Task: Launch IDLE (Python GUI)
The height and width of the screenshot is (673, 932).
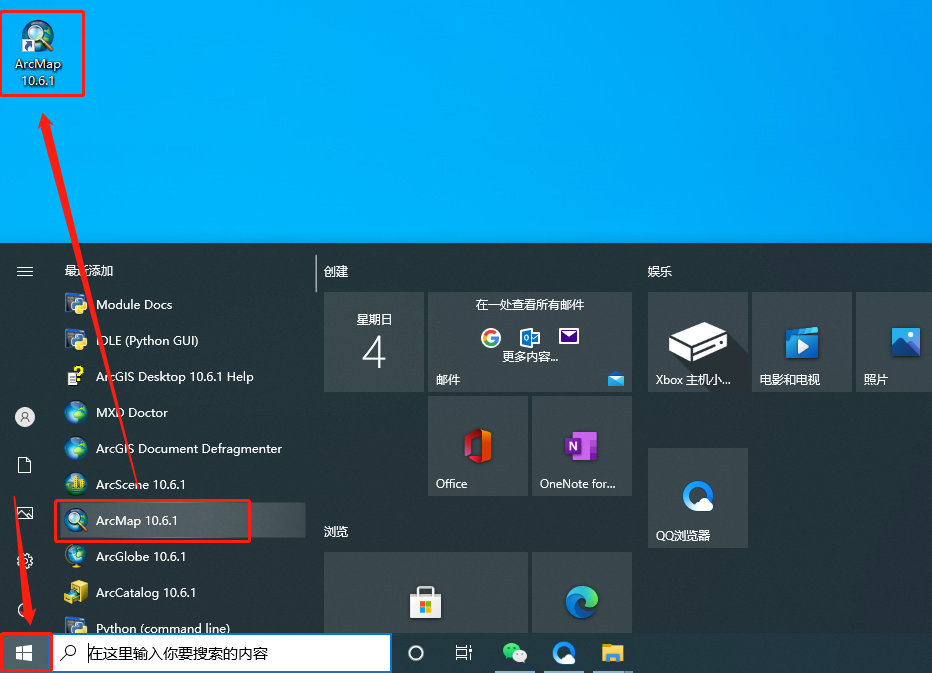Action: click(181, 341)
